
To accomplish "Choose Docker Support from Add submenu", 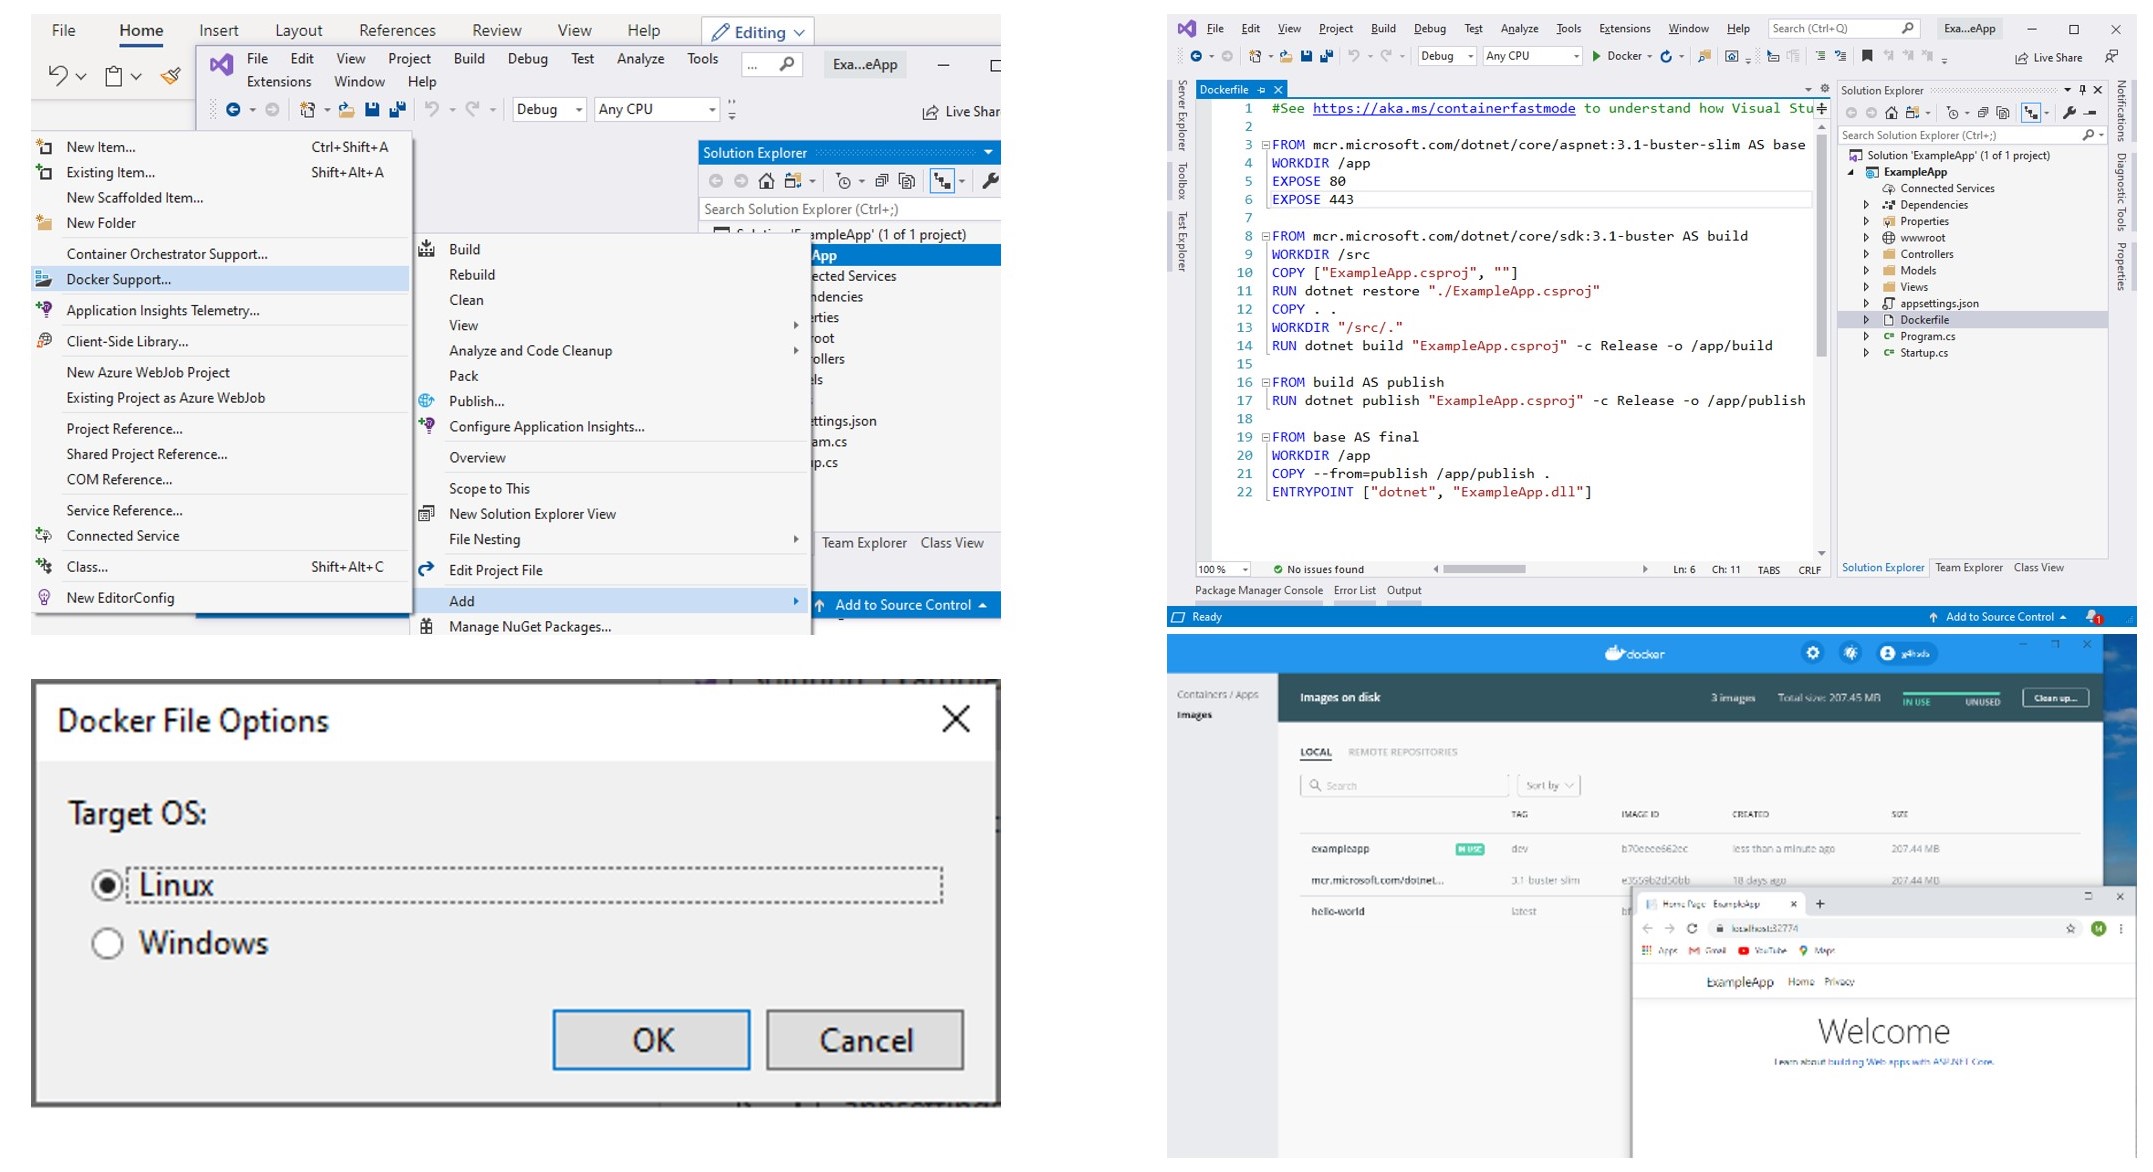I will pyautogui.click(x=118, y=279).
